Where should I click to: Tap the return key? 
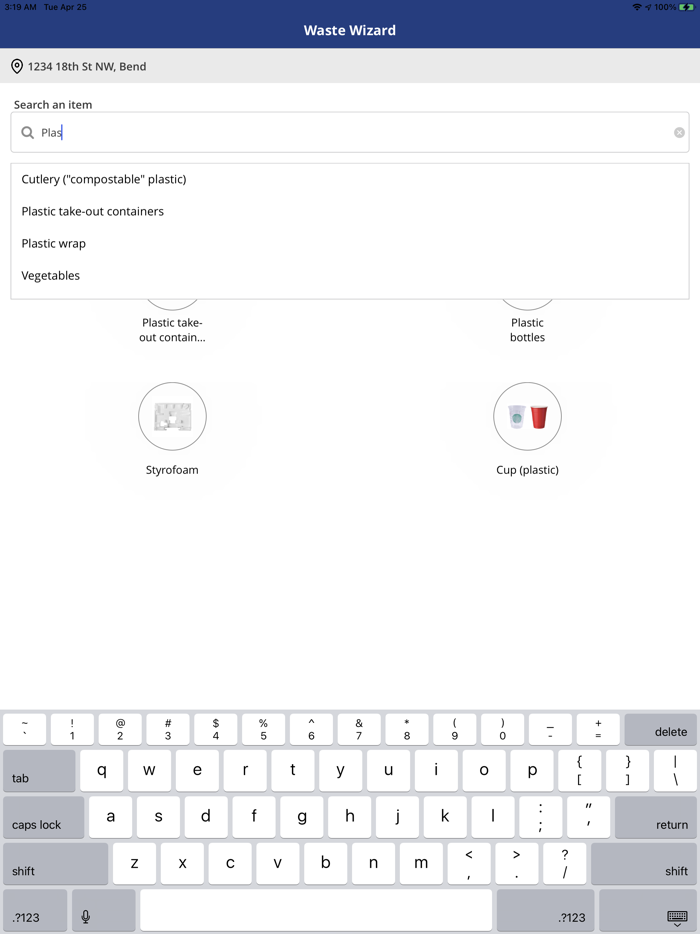655,817
